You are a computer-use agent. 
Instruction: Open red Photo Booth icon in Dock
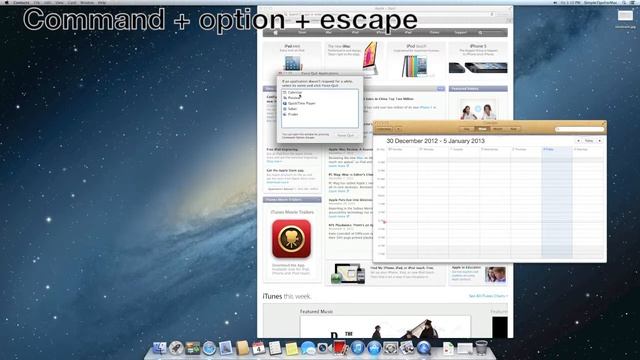click(x=340, y=348)
